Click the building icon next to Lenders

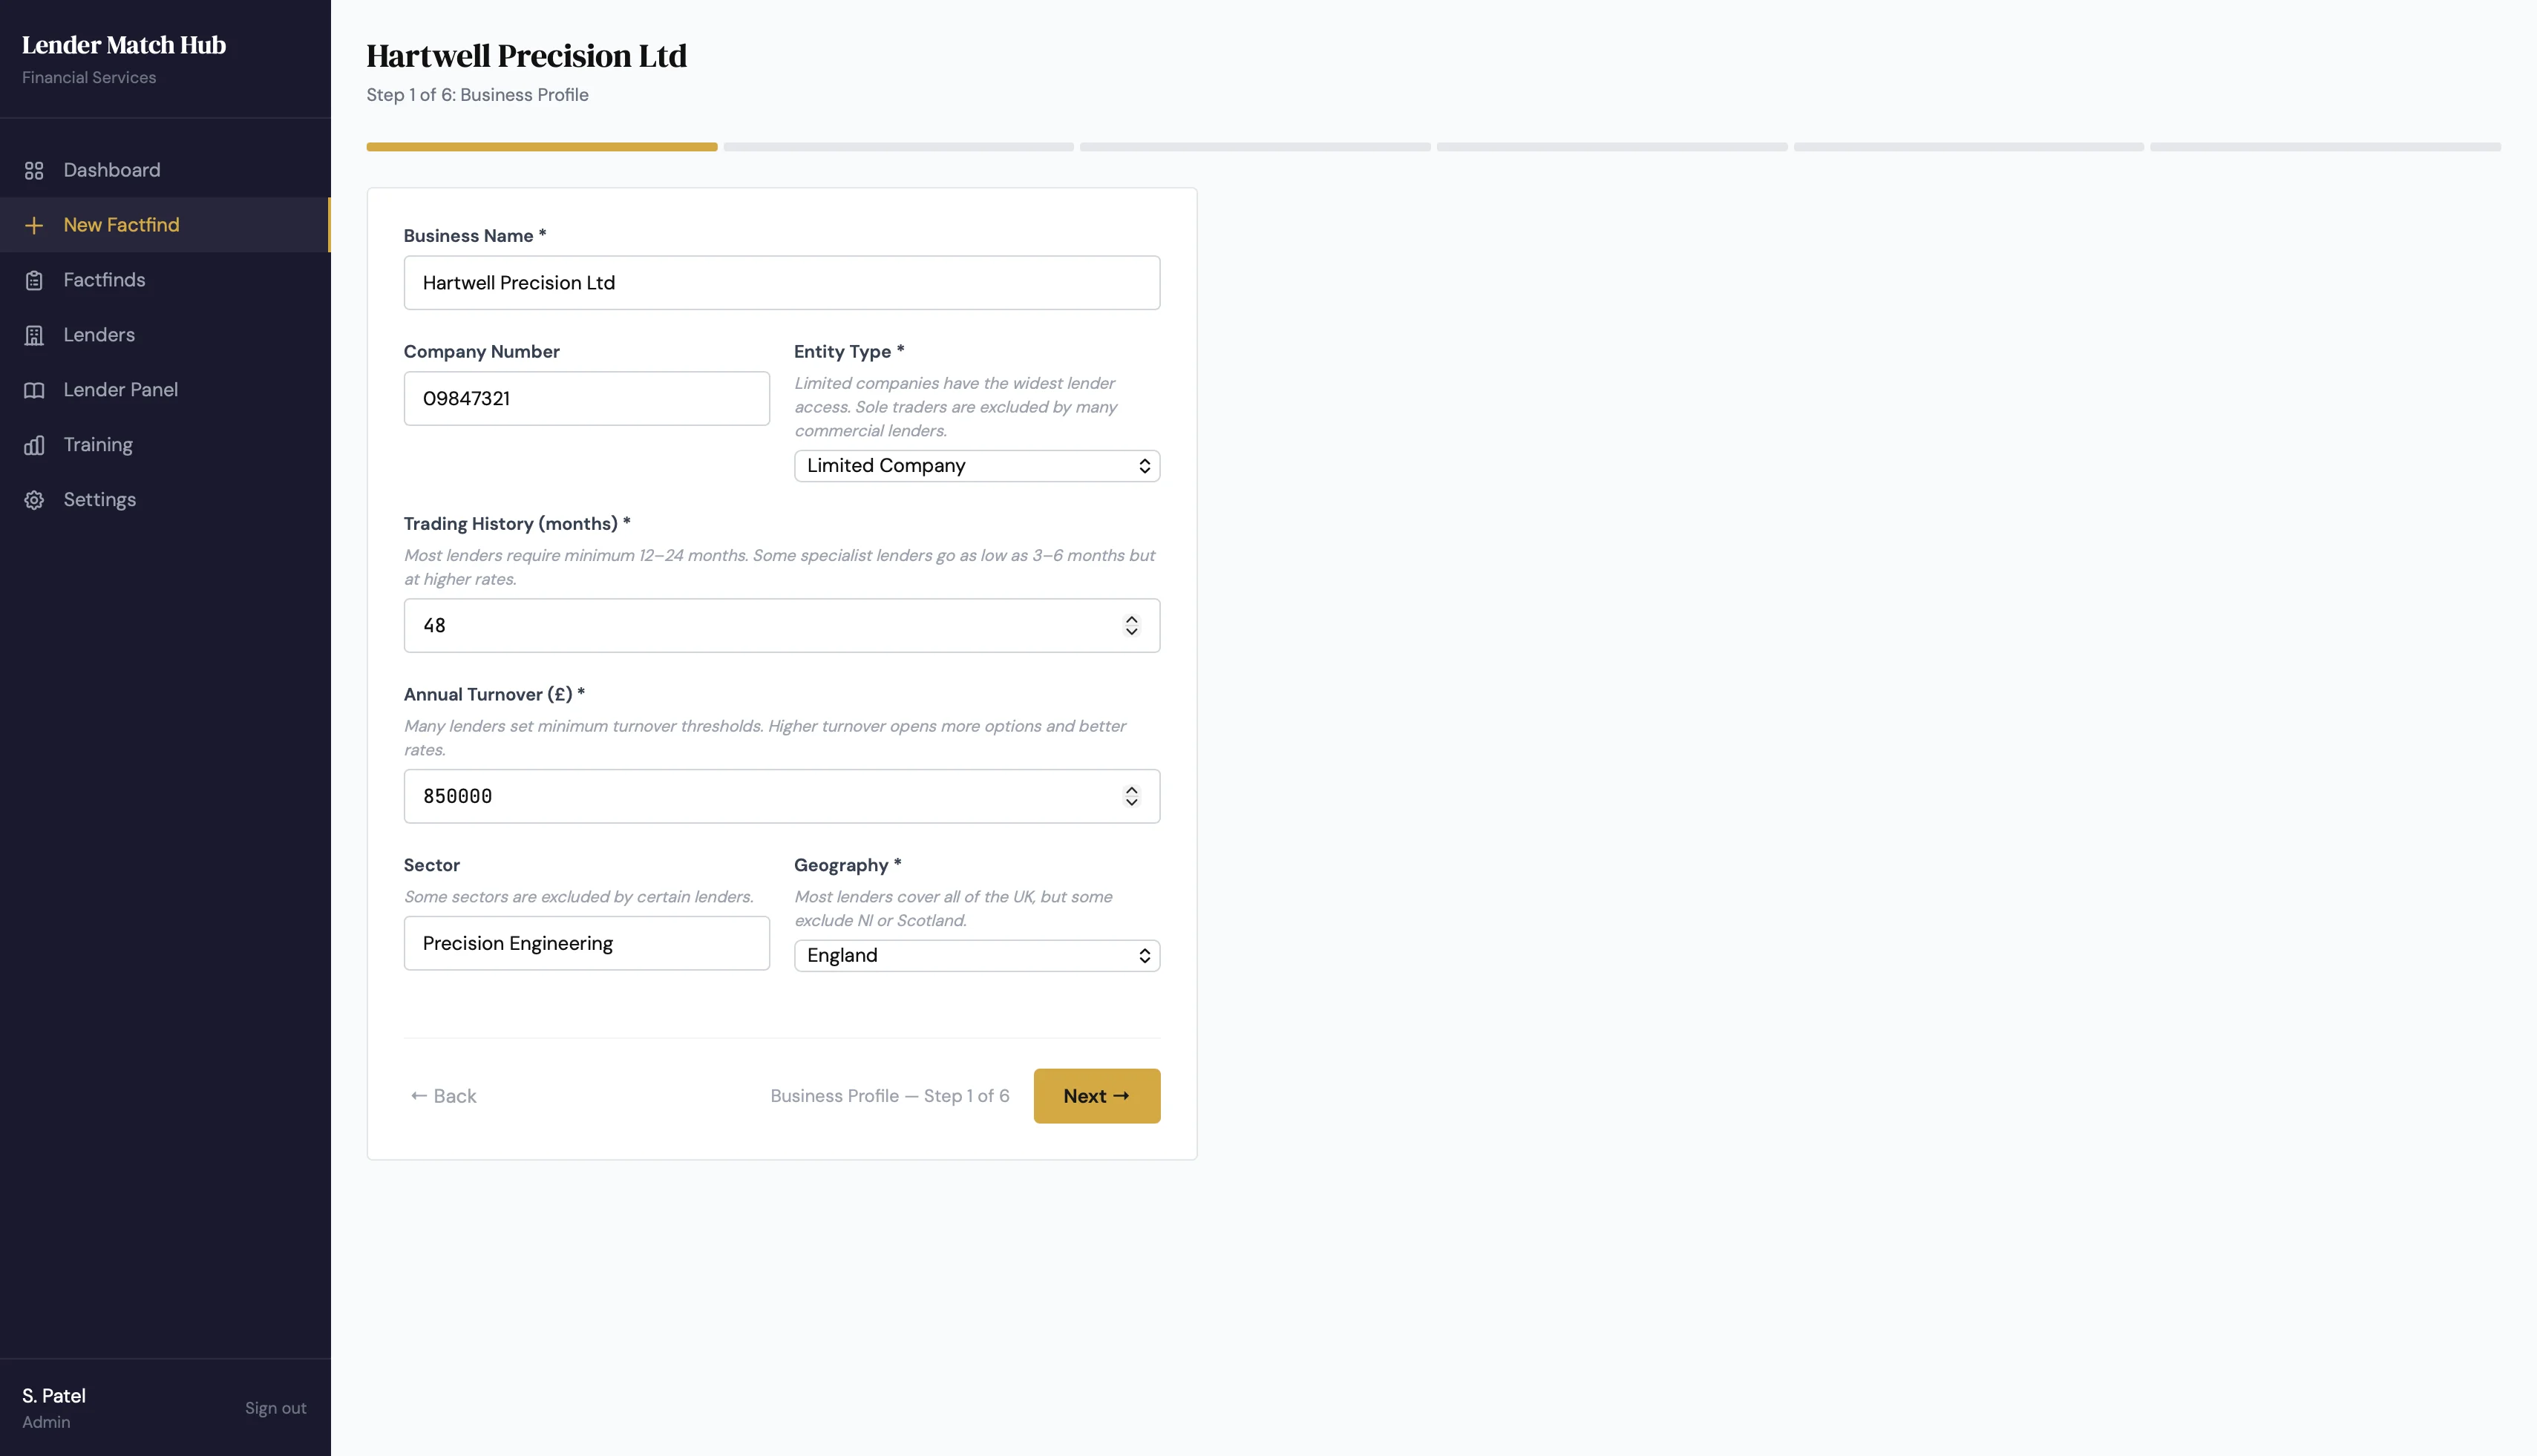coord(33,334)
